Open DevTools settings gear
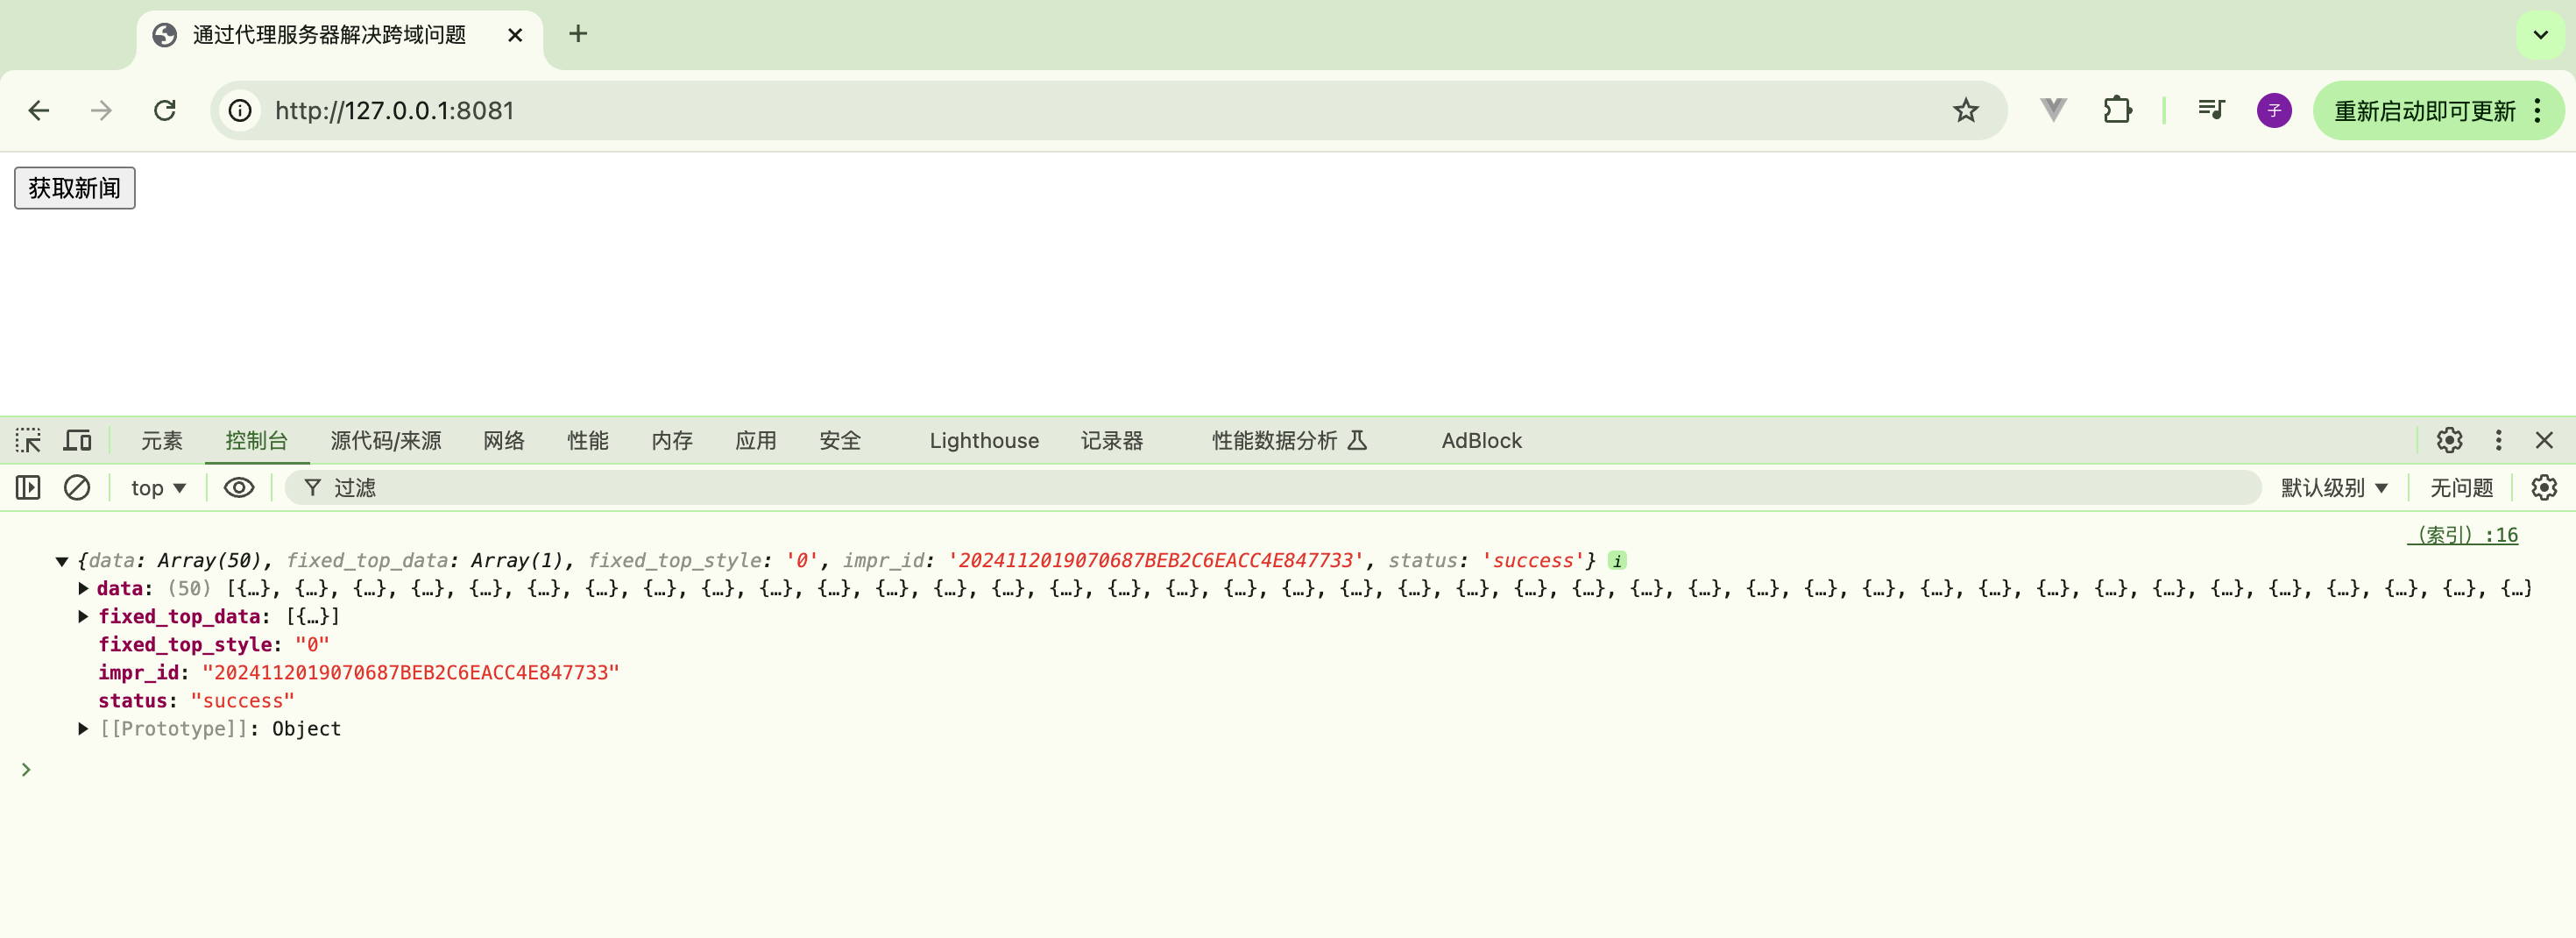Viewport: 2576px width, 938px height. pos(2449,440)
